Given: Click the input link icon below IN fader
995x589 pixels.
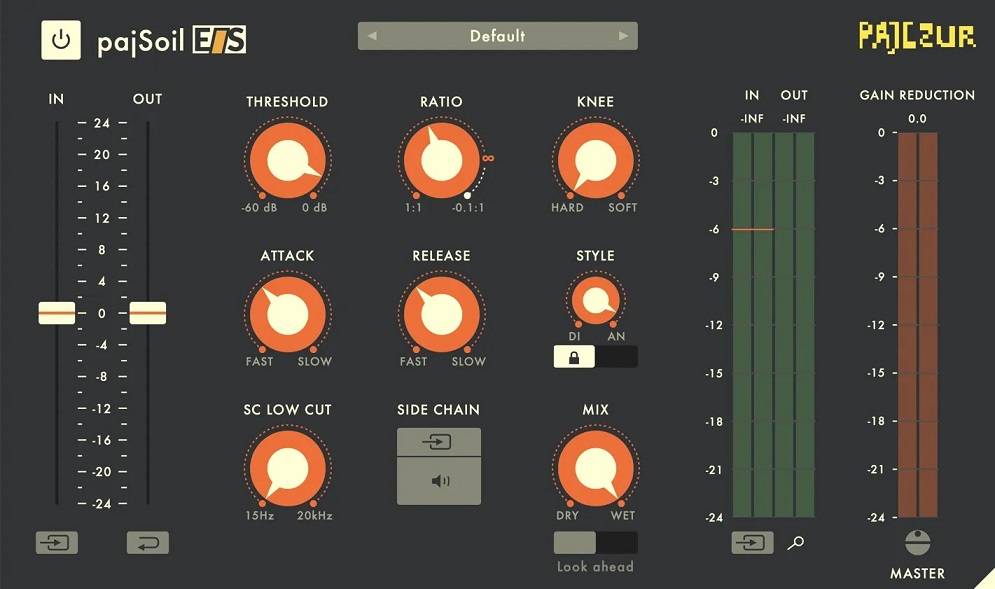Looking at the screenshot, I should [x=56, y=543].
